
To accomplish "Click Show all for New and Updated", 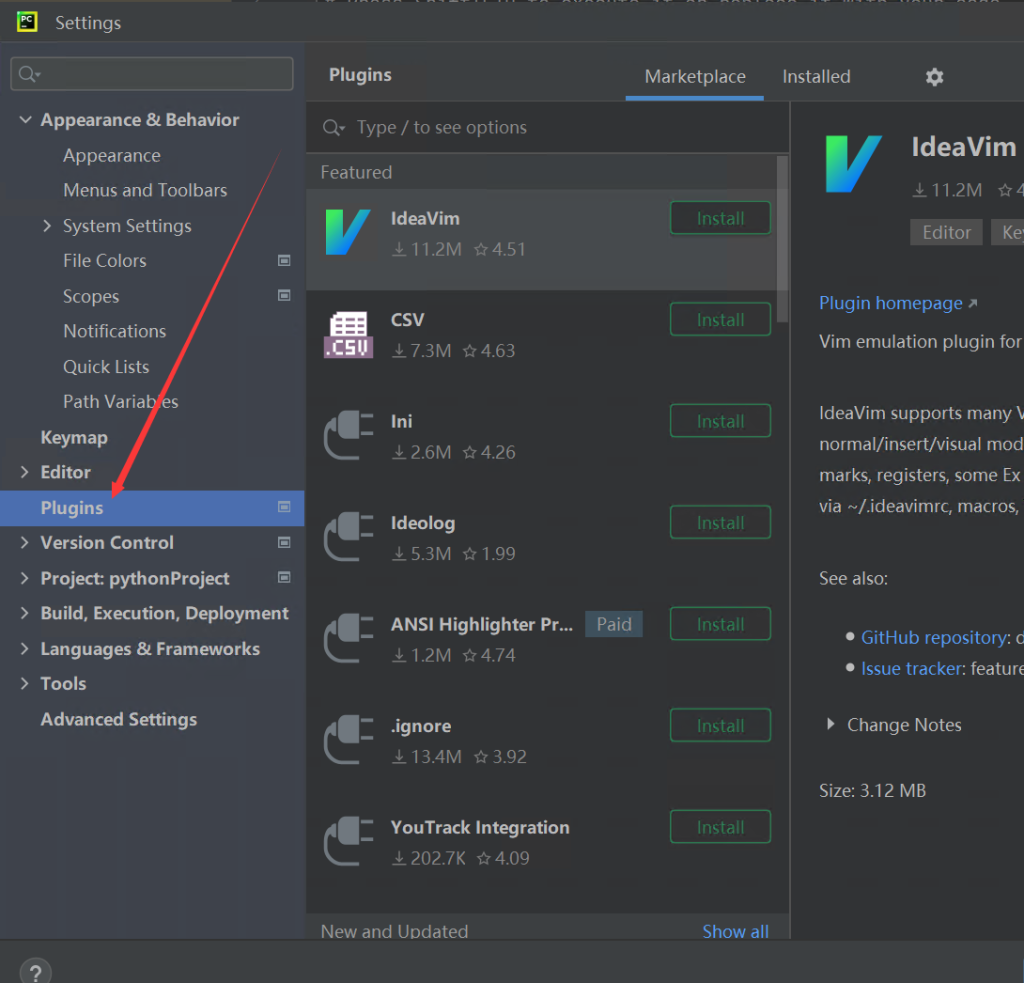I will pos(735,931).
